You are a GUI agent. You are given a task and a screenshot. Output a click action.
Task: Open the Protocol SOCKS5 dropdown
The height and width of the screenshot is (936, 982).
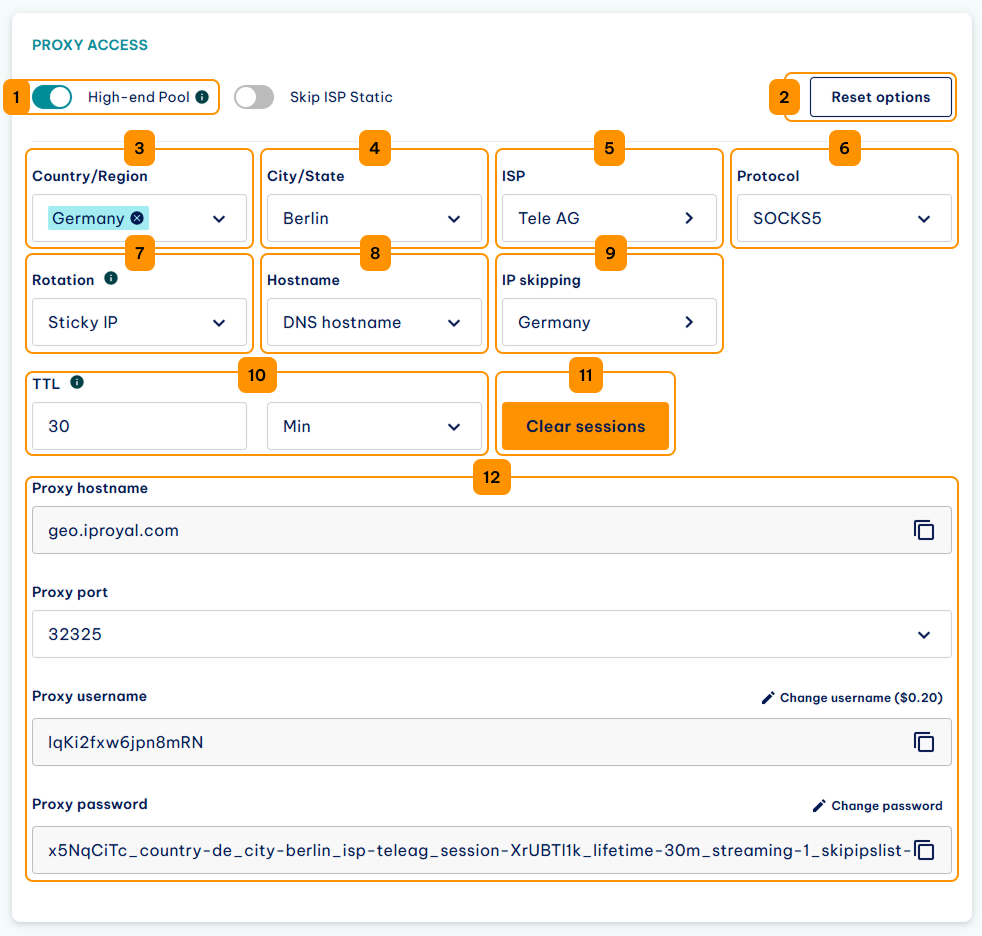(844, 218)
